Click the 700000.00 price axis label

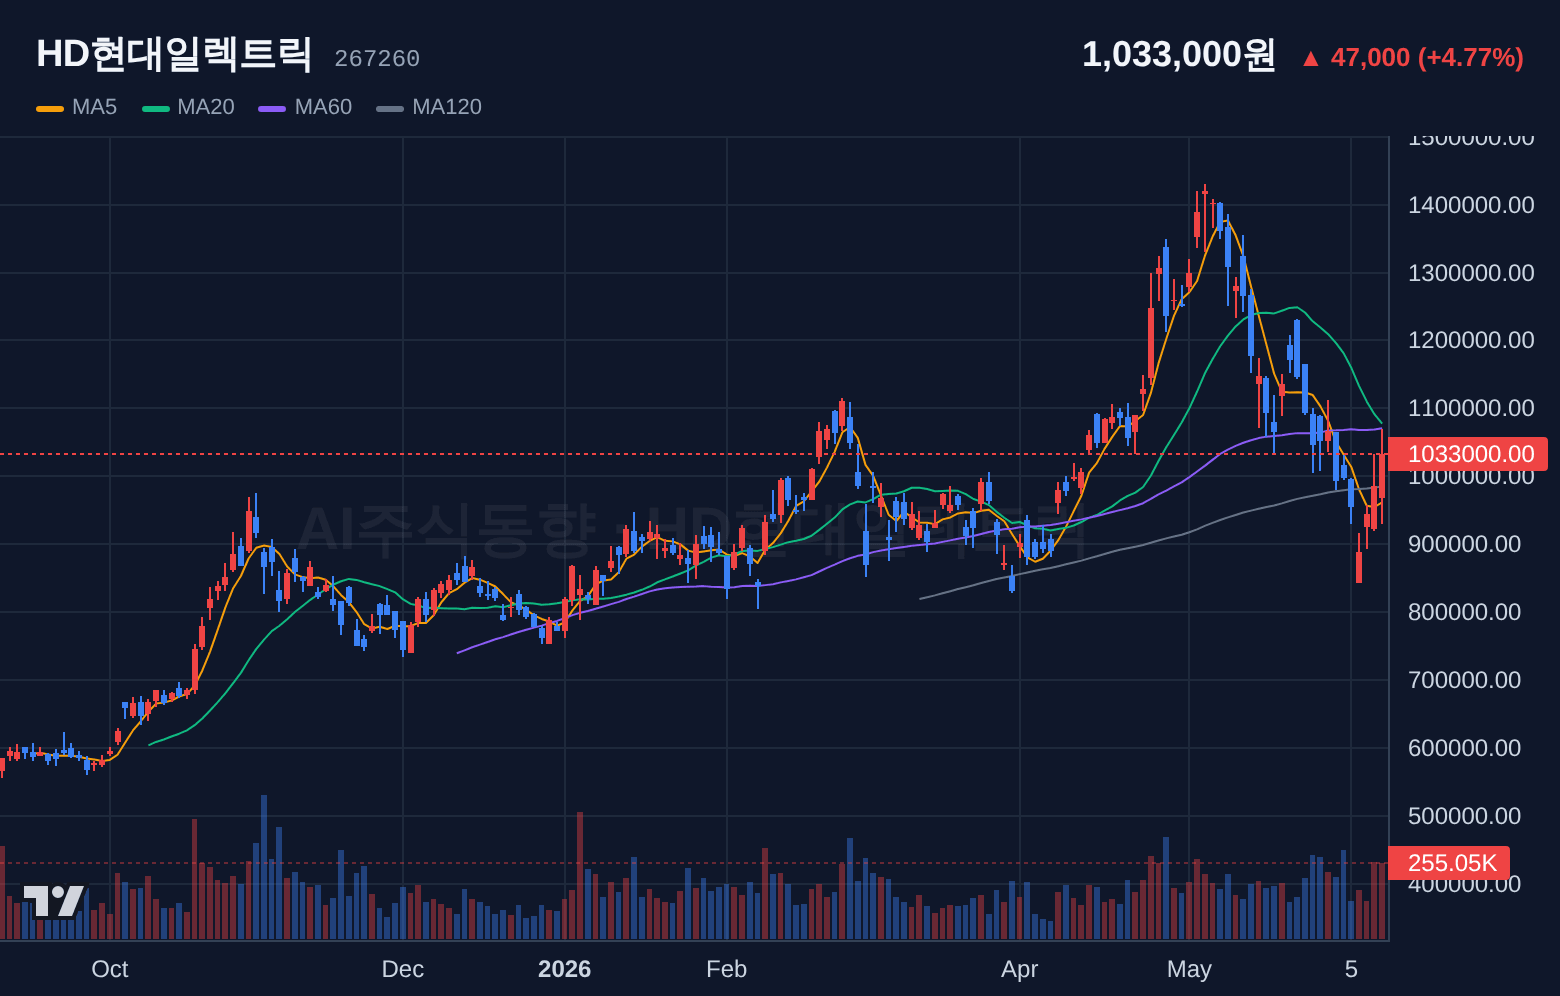(1464, 680)
